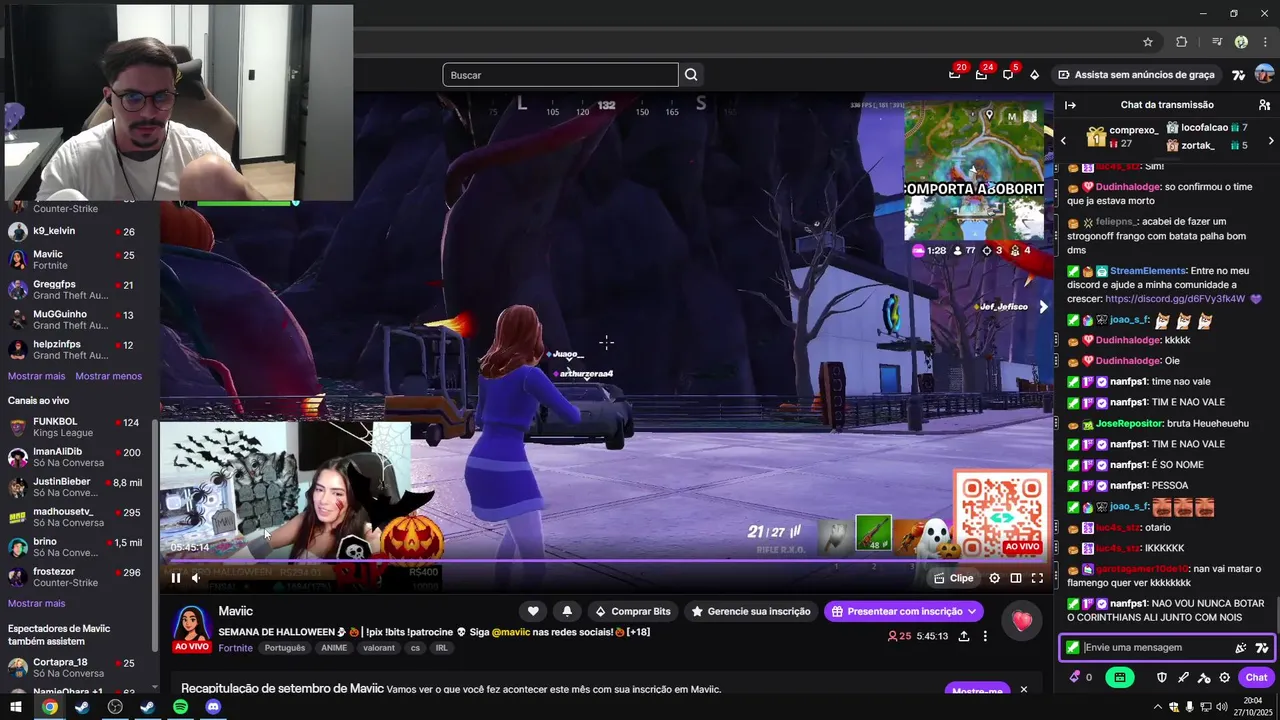Pause the Maviic stream video

click(176, 577)
